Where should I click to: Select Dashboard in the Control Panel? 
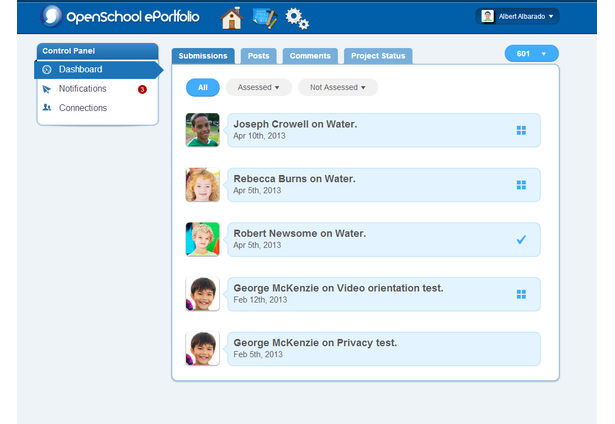98,70
